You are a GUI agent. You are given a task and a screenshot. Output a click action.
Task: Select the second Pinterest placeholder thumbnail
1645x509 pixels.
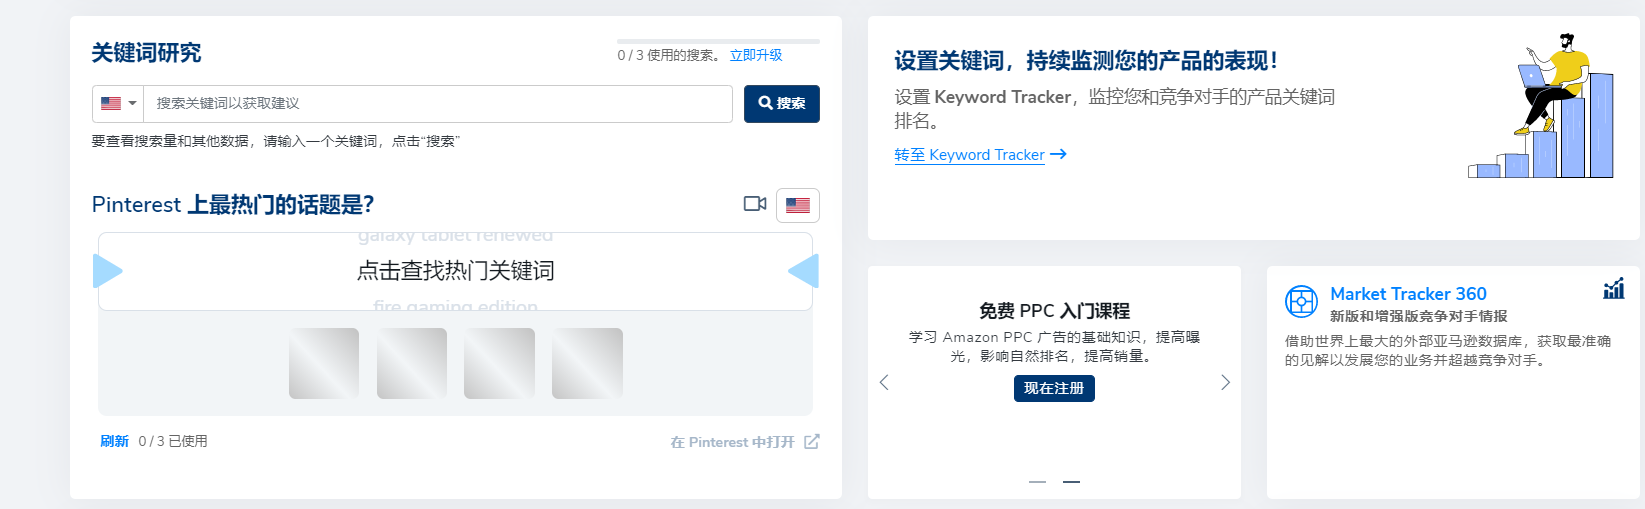coord(412,363)
